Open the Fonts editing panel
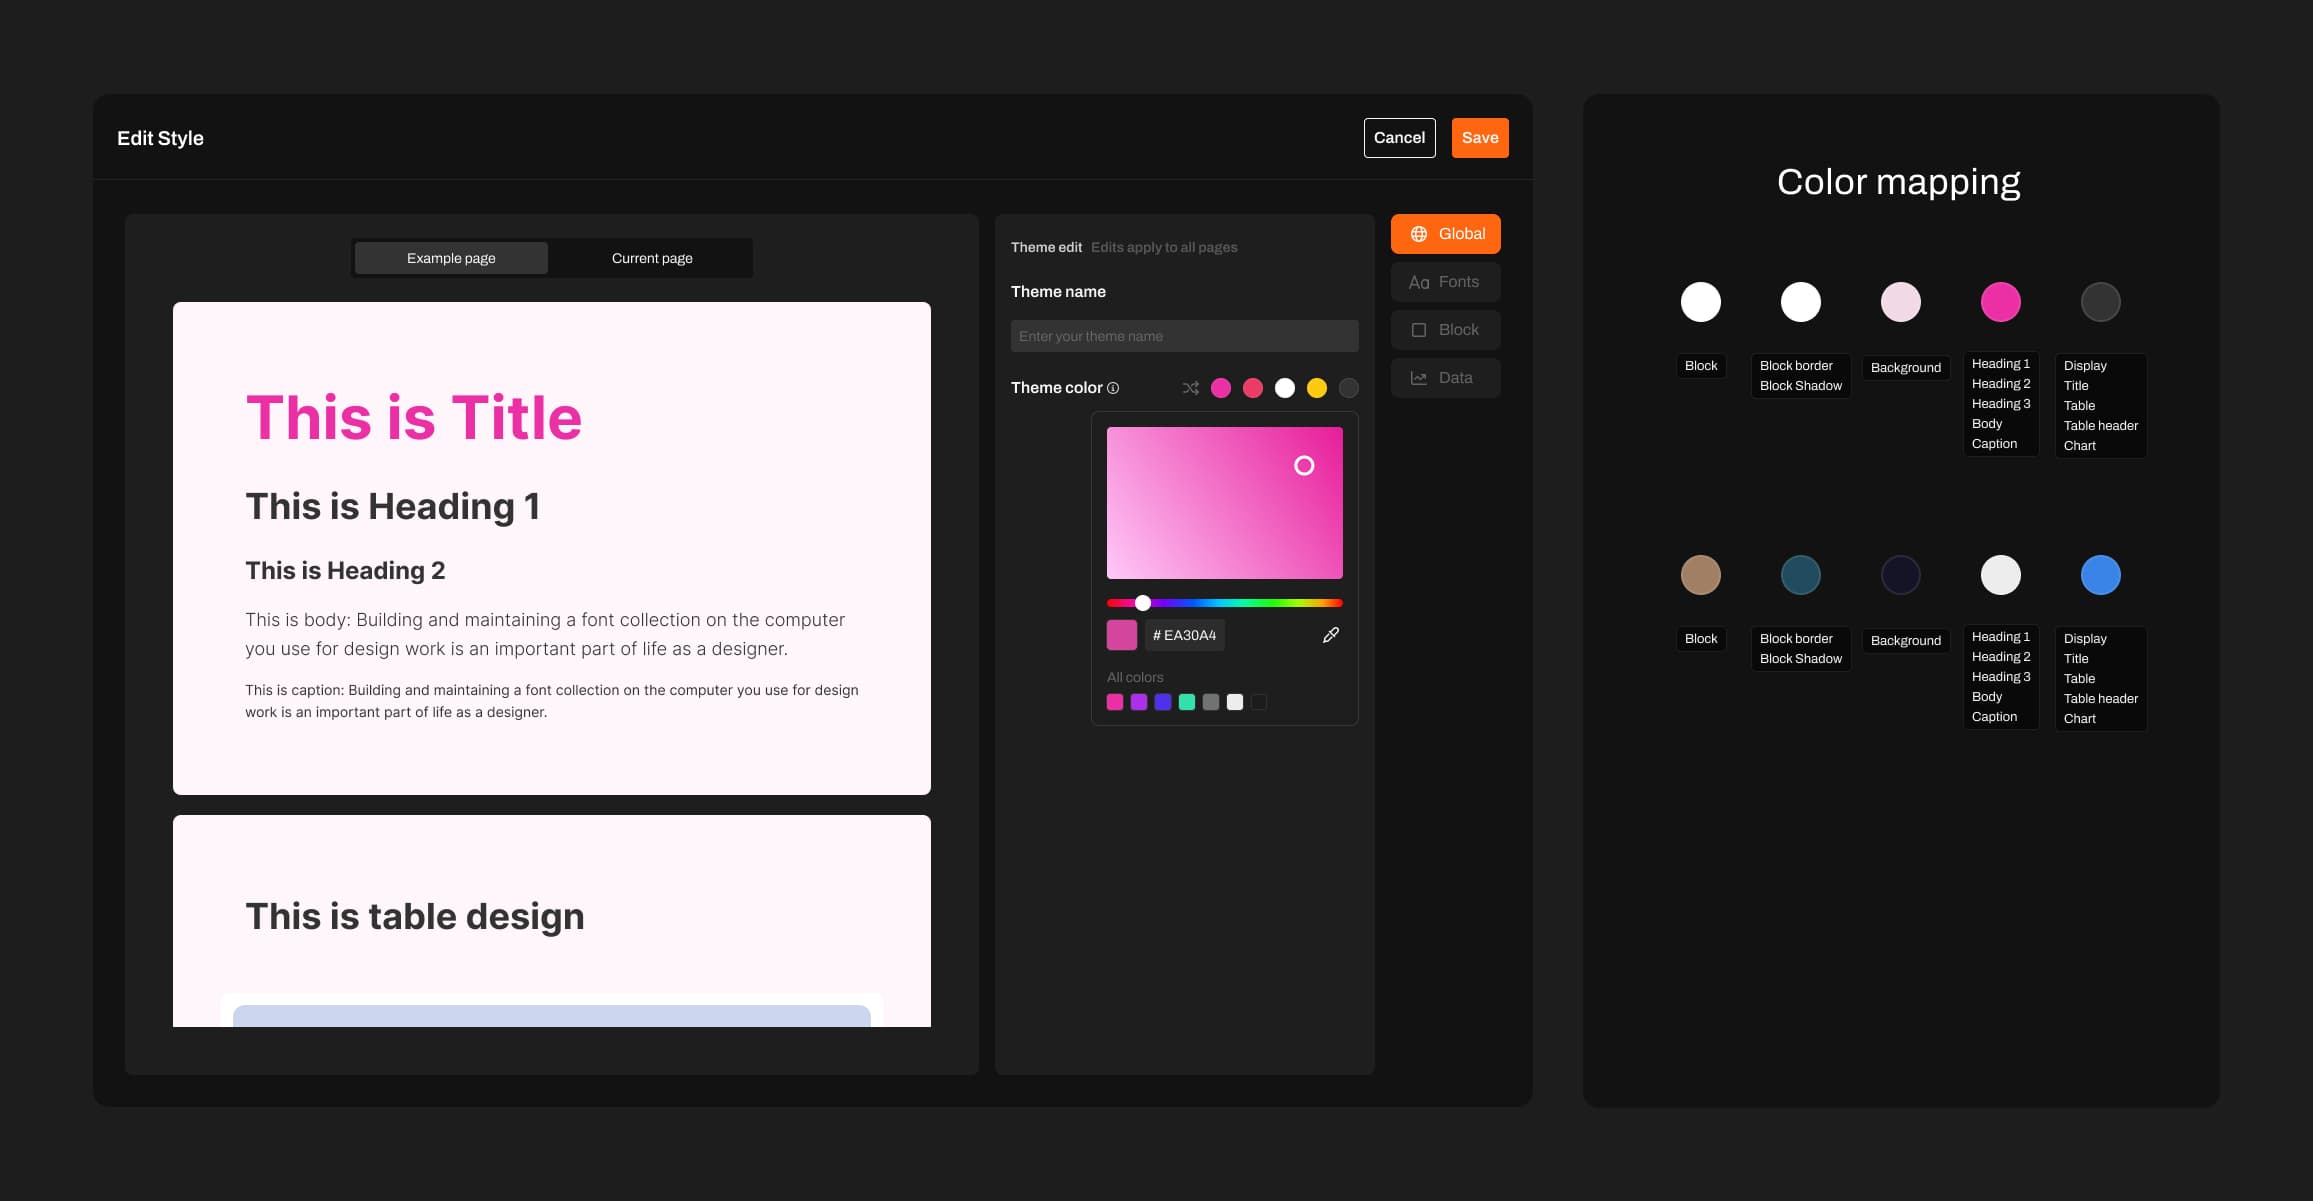This screenshot has width=2313, height=1201. pyautogui.click(x=1445, y=281)
